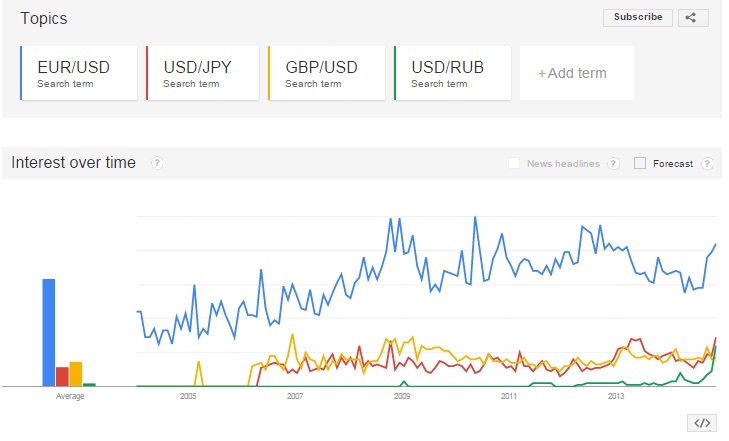Click the 2009 label on the timeline
Viewport: 729px width, 441px height.
pyautogui.click(x=402, y=397)
